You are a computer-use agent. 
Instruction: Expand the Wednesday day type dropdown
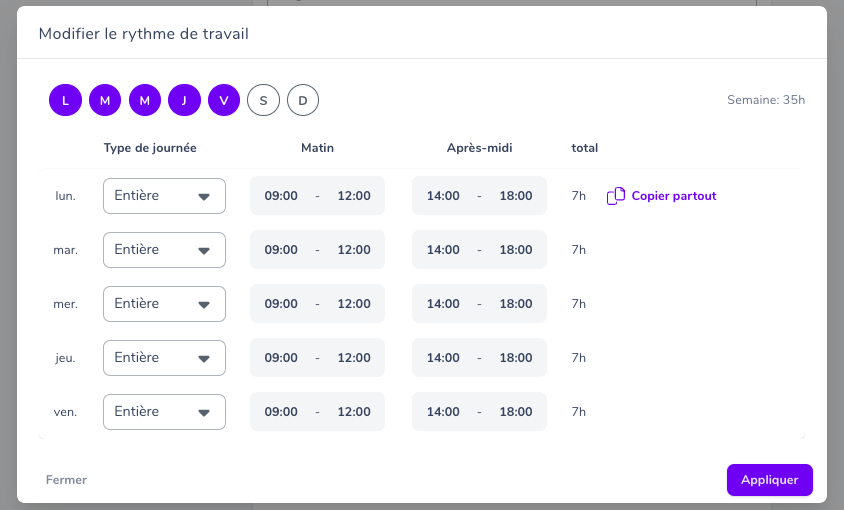click(164, 304)
